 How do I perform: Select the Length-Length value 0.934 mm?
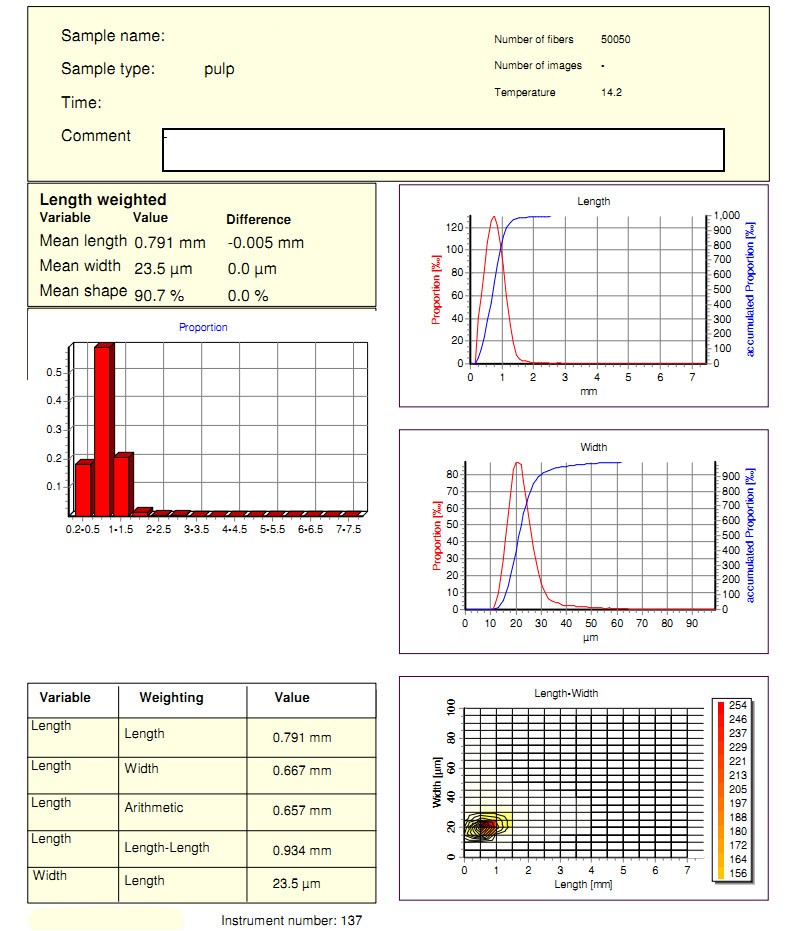tap(301, 850)
